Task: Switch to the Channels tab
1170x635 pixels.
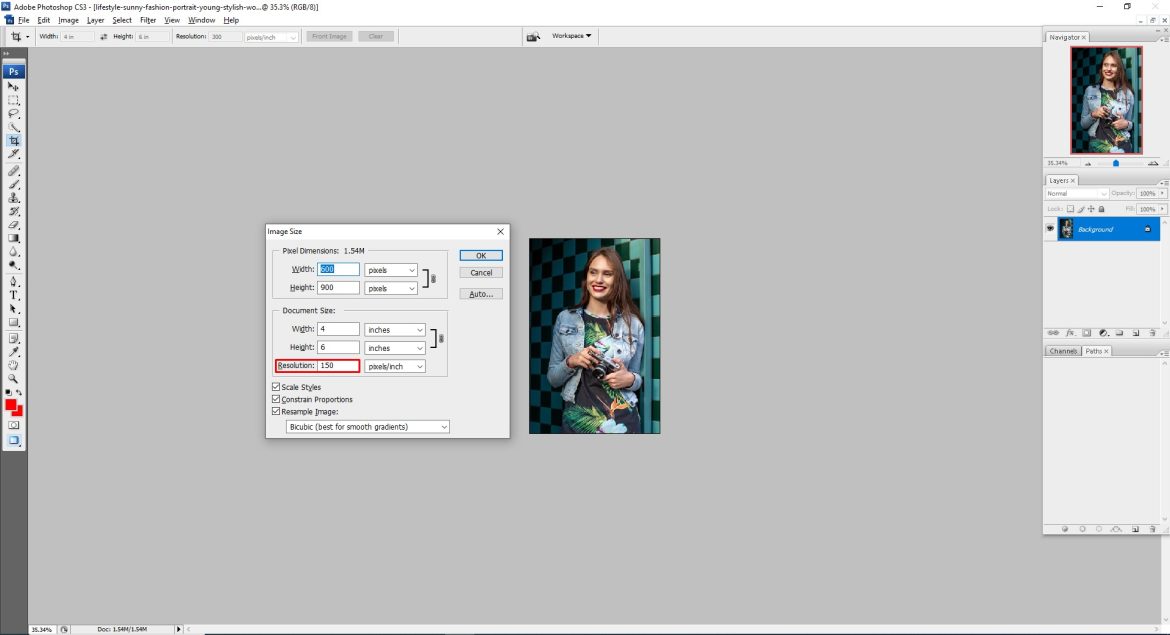Action: (1062, 351)
